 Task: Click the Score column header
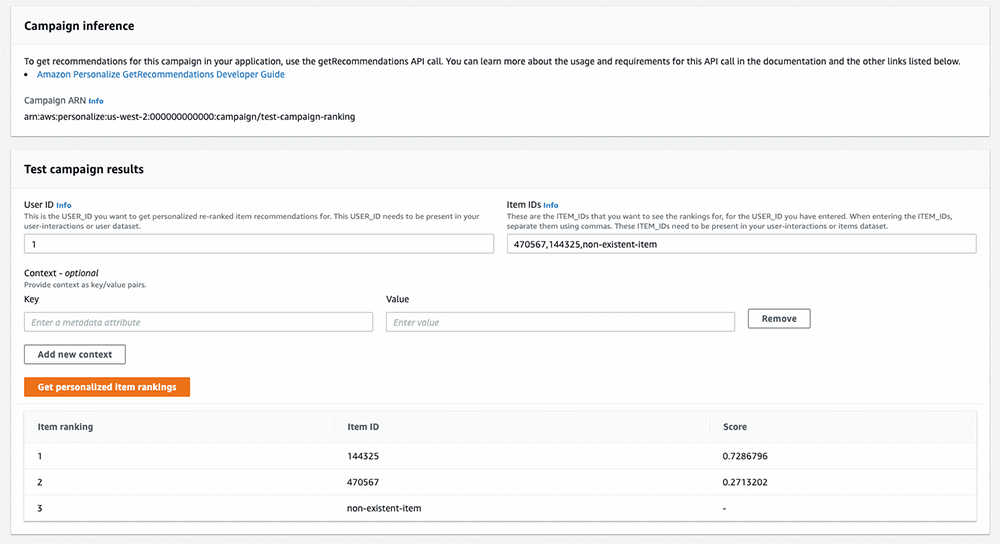tap(735, 427)
